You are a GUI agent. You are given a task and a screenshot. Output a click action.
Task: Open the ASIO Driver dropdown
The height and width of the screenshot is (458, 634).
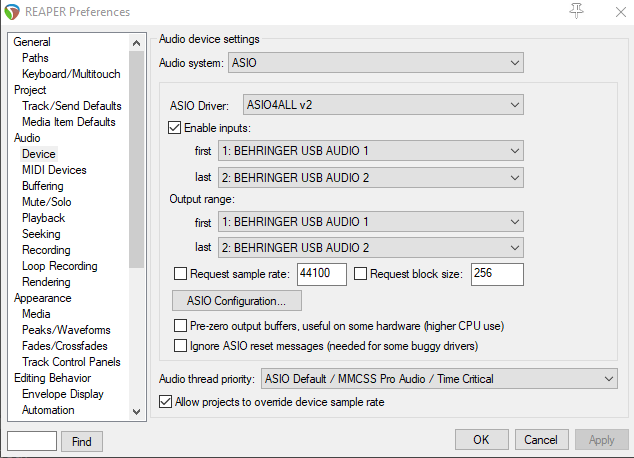click(x=383, y=105)
